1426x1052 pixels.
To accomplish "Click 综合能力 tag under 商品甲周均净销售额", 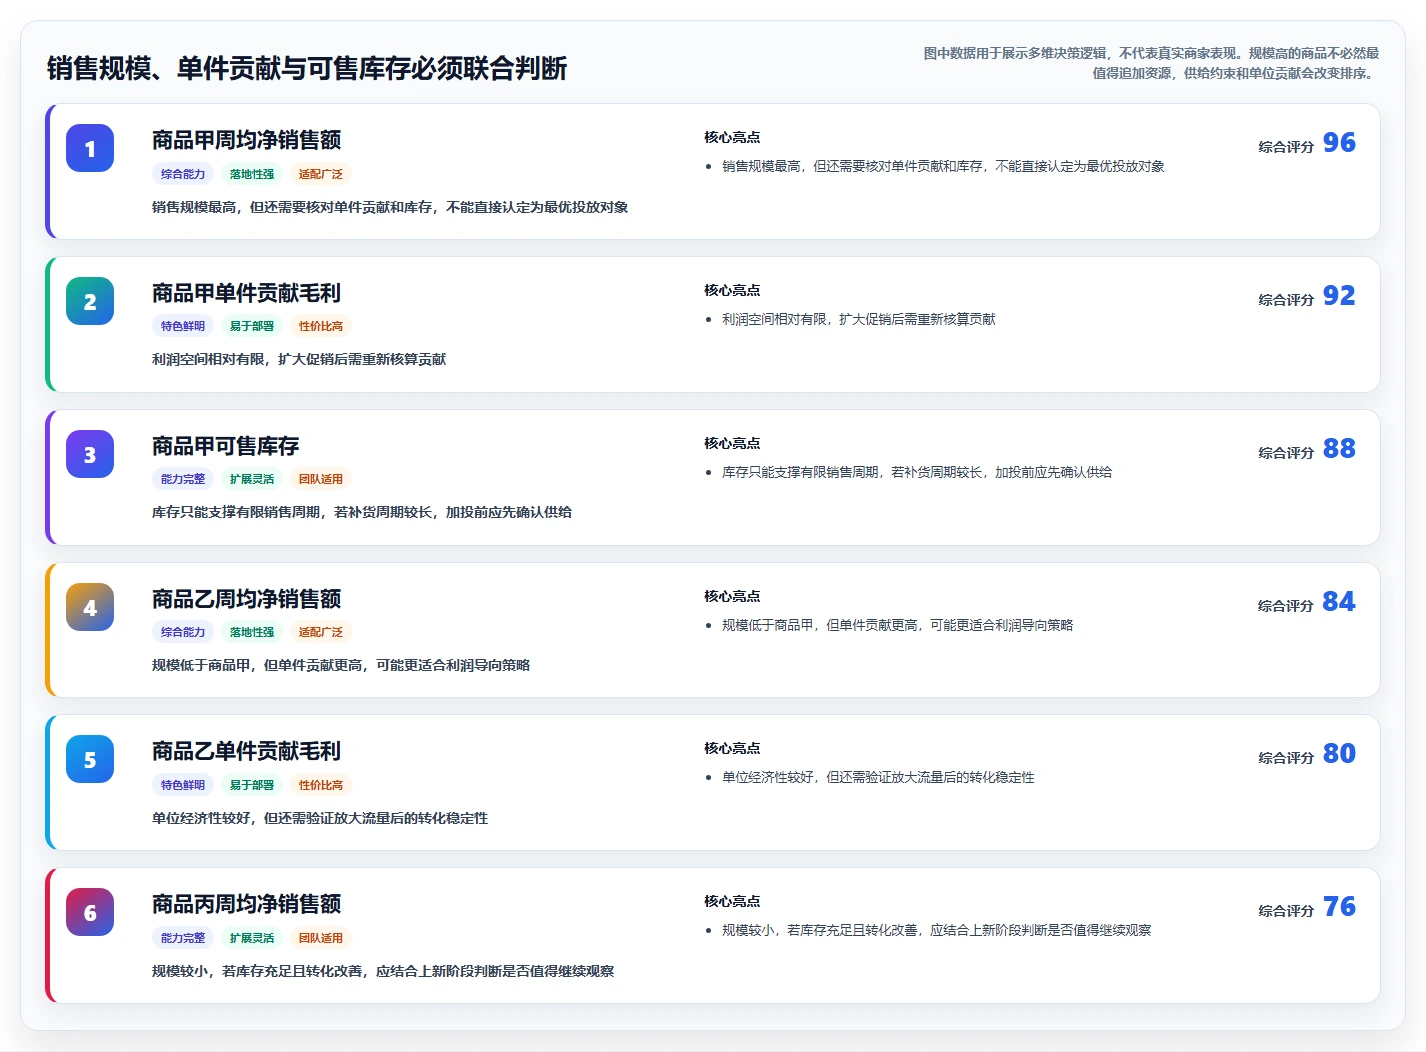I will 183,174.
